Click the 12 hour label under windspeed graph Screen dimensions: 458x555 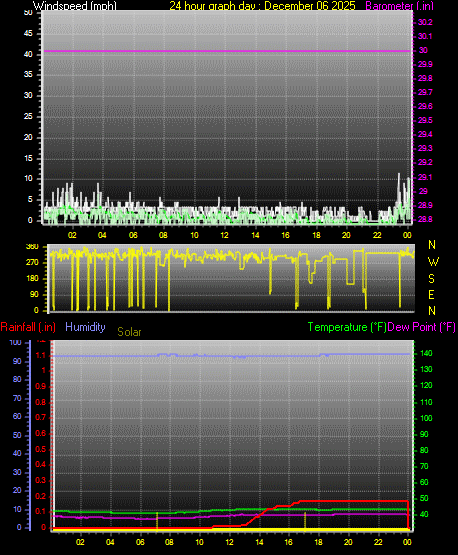(224, 235)
